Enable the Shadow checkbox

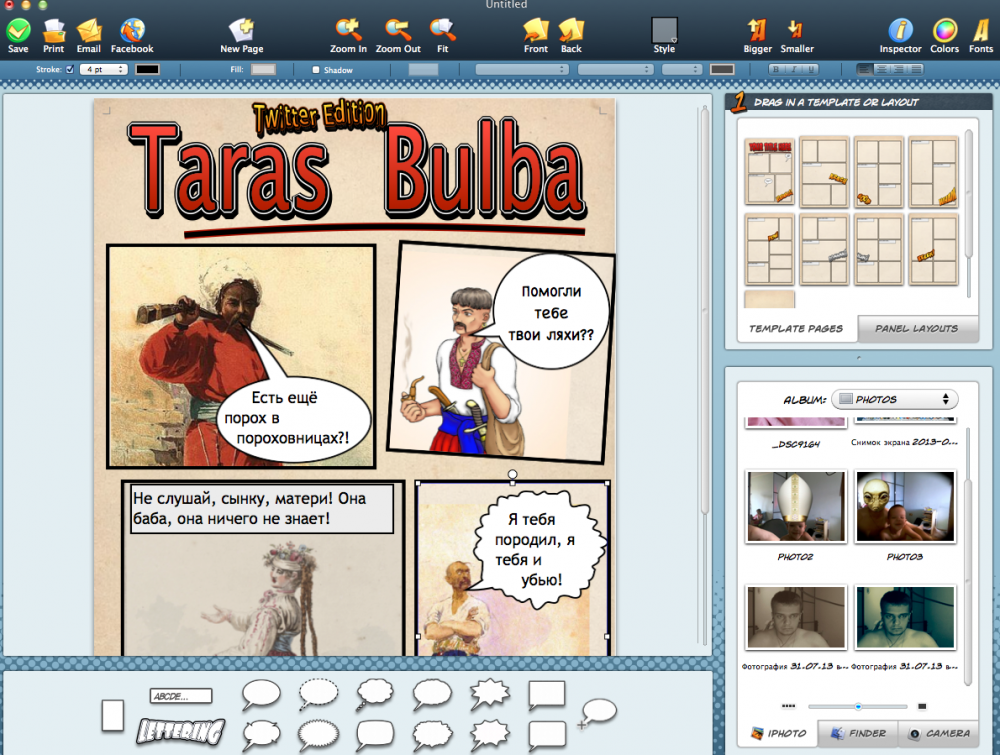316,70
